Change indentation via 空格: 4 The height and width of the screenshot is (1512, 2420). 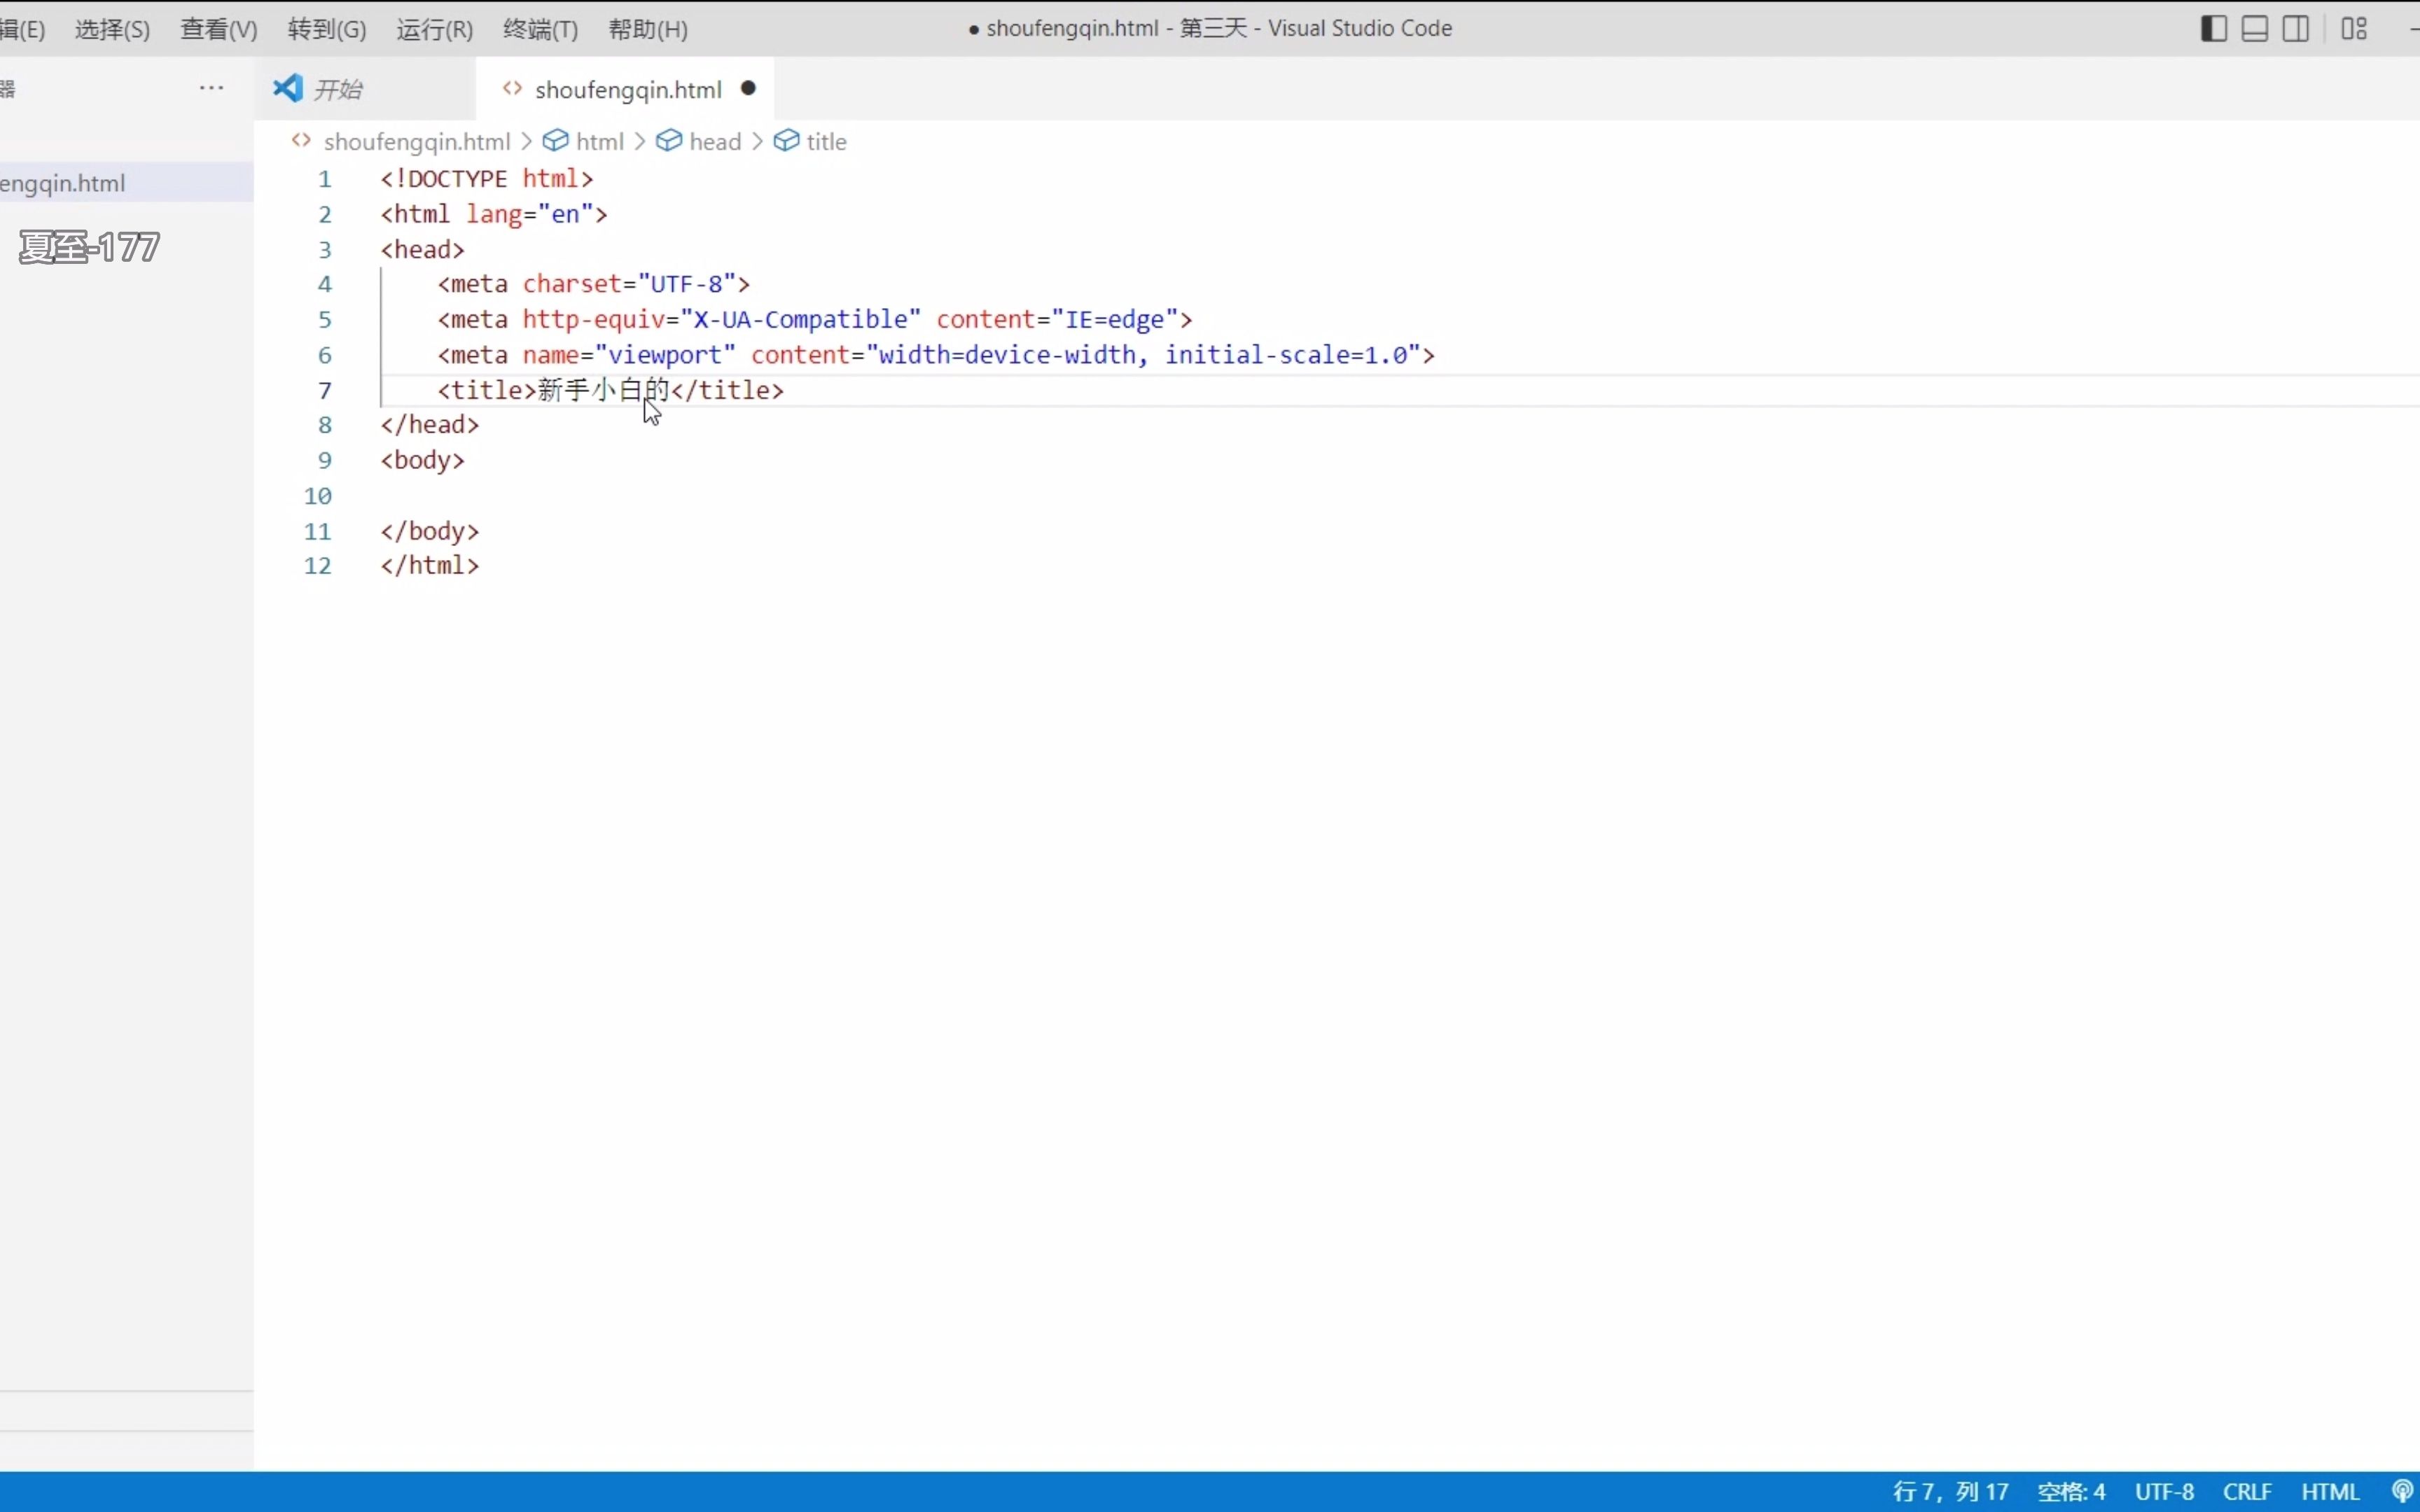click(x=2071, y=1492)
